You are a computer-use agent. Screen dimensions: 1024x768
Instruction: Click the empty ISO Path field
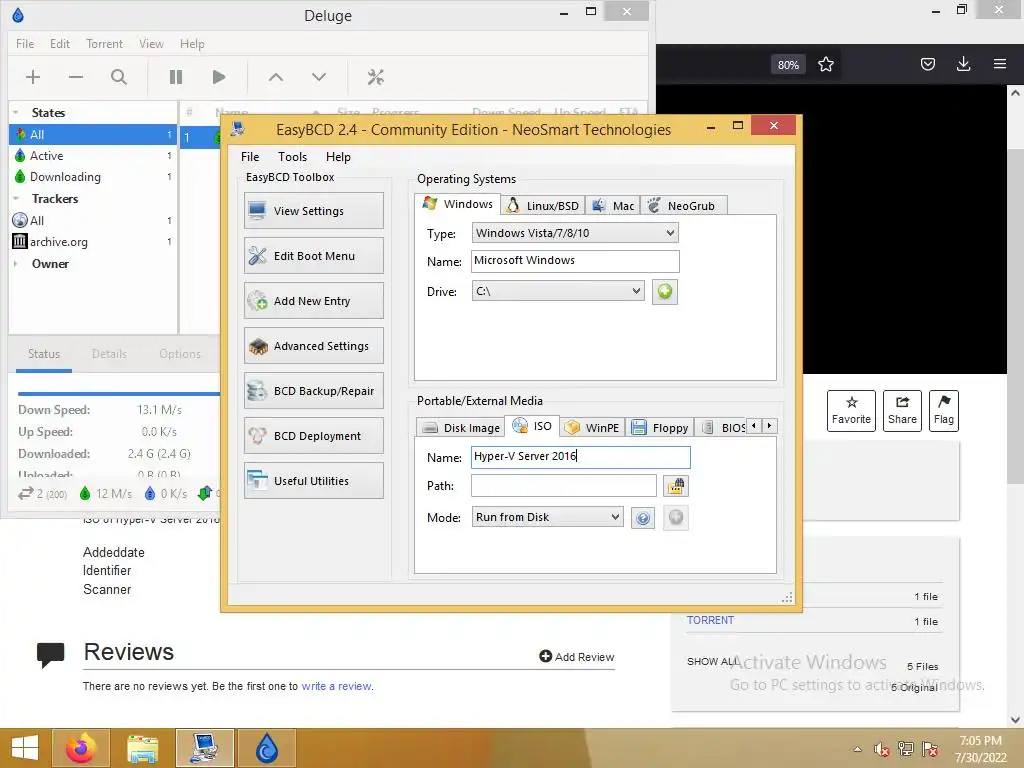pos(564,486)
